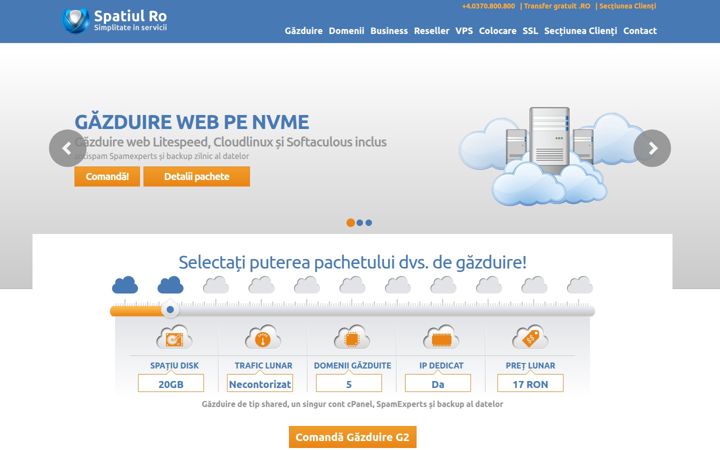Open Secţiunea Clienţi link in top bar
The width and height of the screenshot is (720, 450).
628,6
